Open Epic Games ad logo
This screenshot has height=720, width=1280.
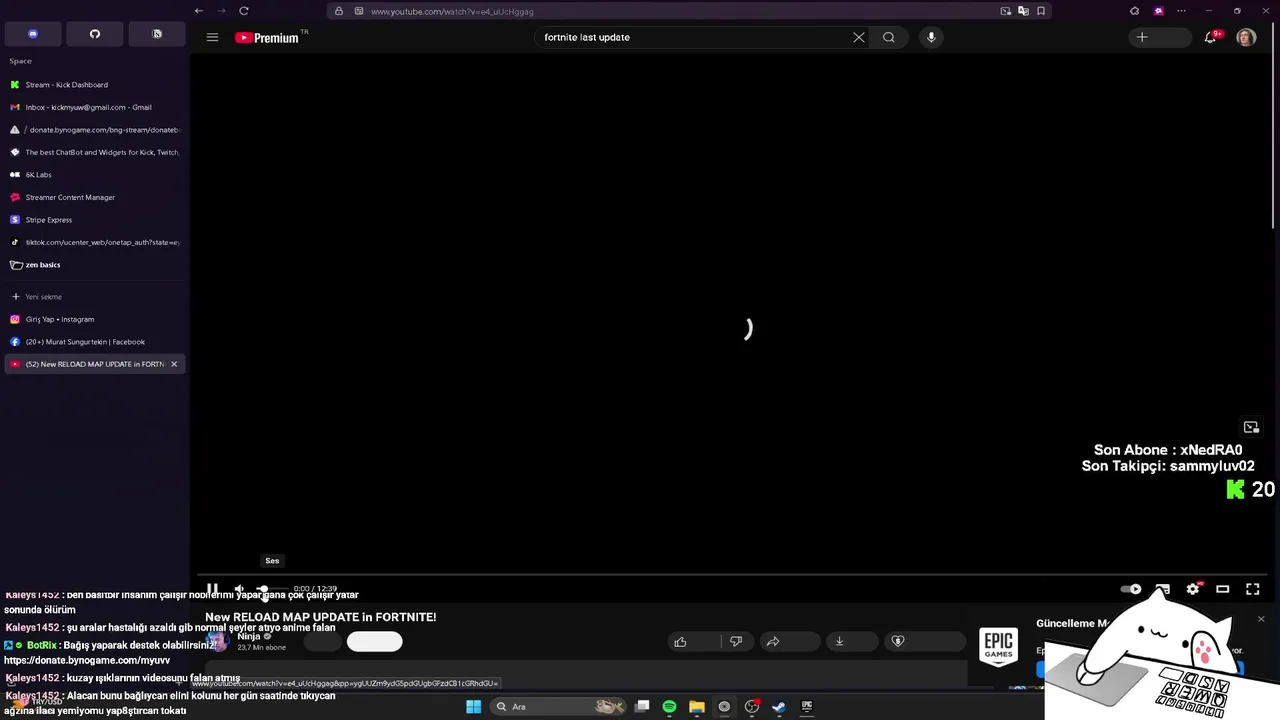click(998, 645)
